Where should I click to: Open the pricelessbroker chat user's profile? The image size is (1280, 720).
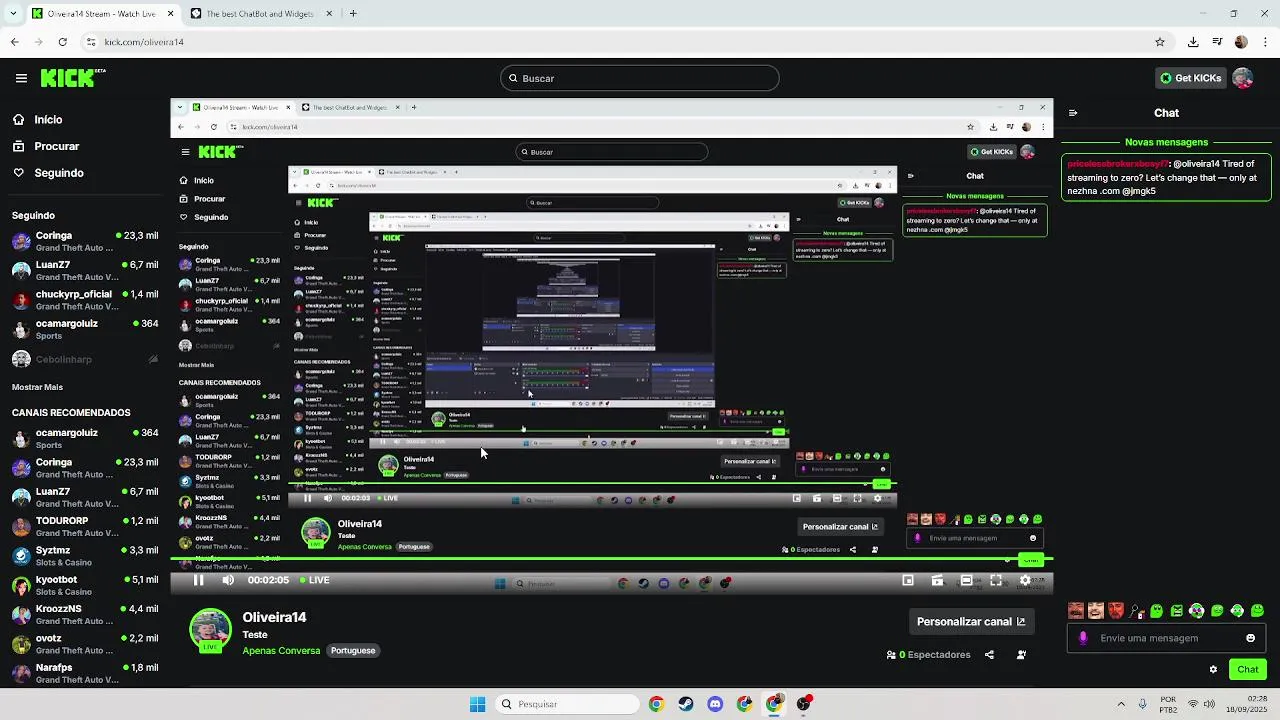click(x=1117, y=163)
